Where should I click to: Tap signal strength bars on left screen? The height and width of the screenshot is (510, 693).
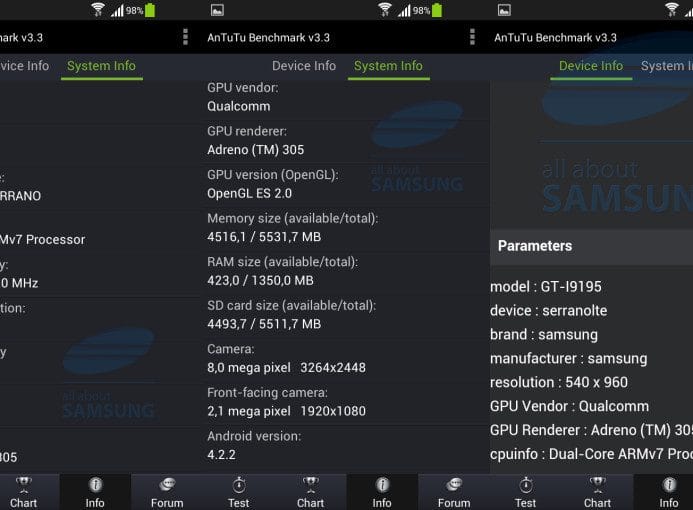117,10
